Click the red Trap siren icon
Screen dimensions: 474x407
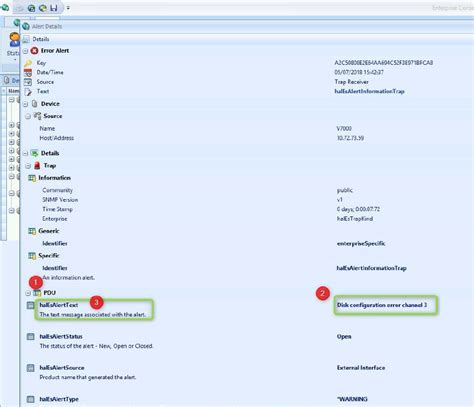[x=37, y=165]
